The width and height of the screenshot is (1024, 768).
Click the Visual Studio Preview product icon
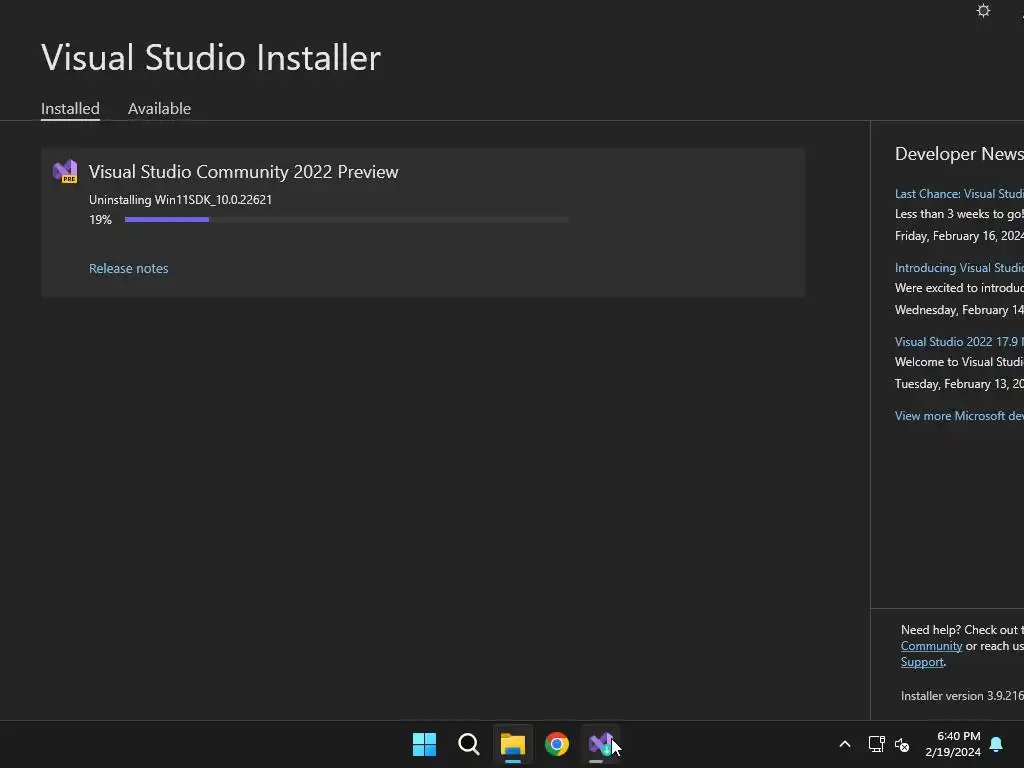(x=65, y=172)
